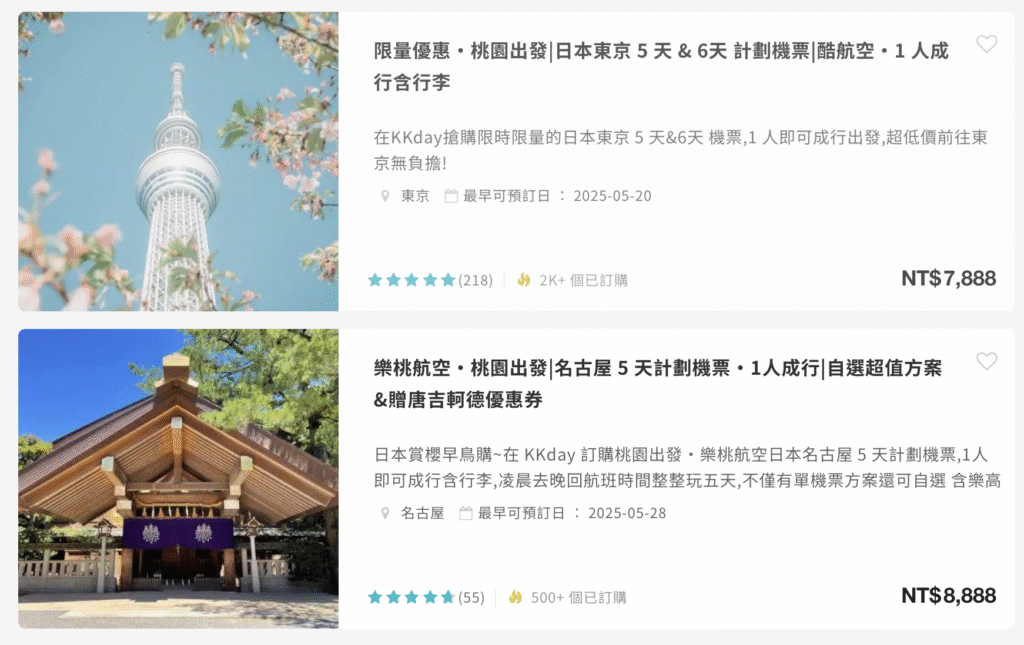Favorite the Nagoya flight ticket with heart icon
The image size is (1024, 645).
point(986,361)
